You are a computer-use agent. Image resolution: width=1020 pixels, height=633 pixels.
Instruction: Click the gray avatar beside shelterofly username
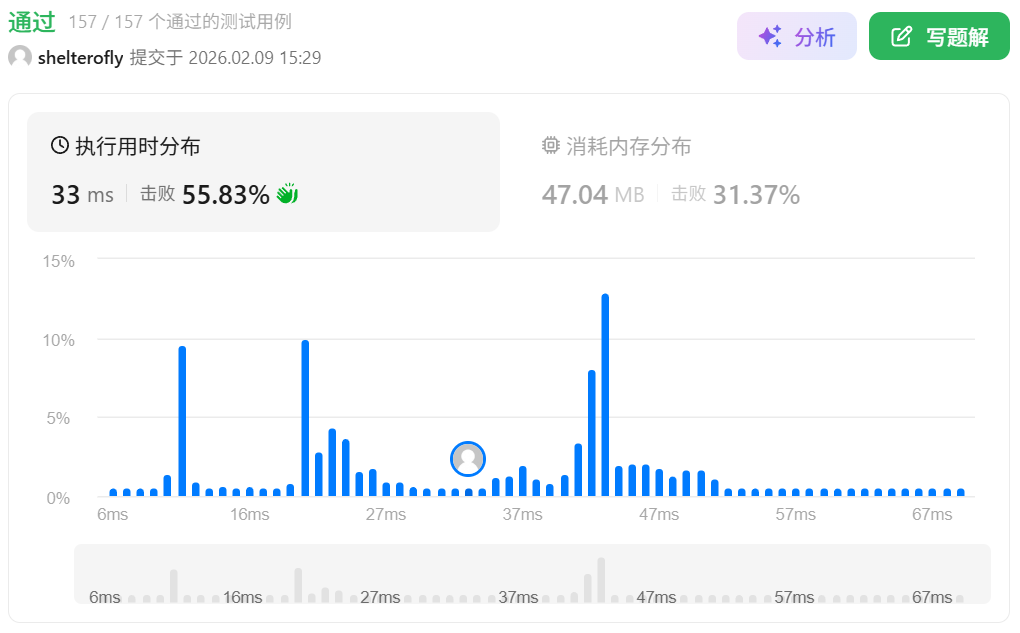coord(19,57)
